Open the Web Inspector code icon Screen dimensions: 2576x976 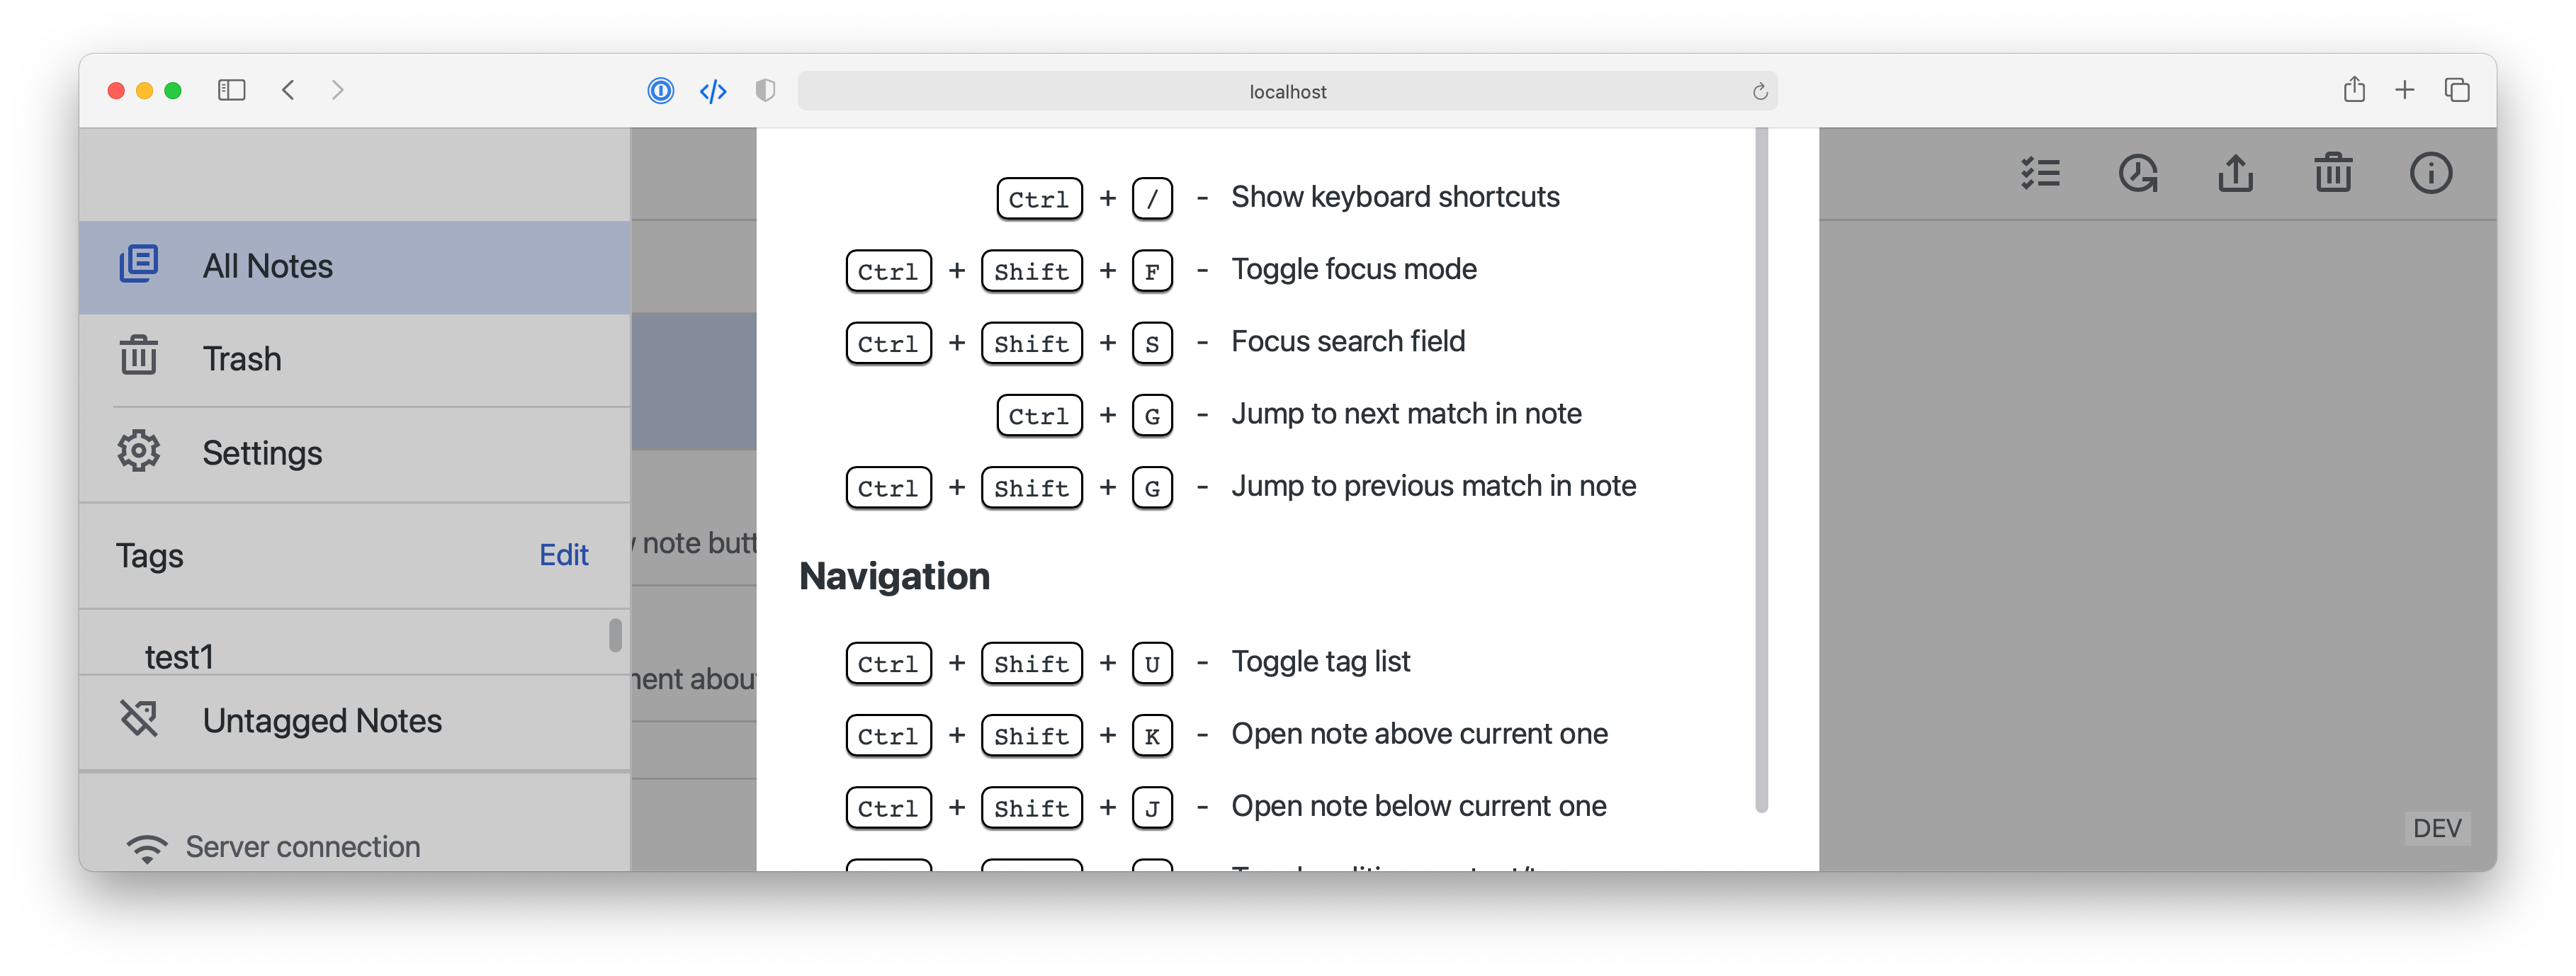[713, 90]
